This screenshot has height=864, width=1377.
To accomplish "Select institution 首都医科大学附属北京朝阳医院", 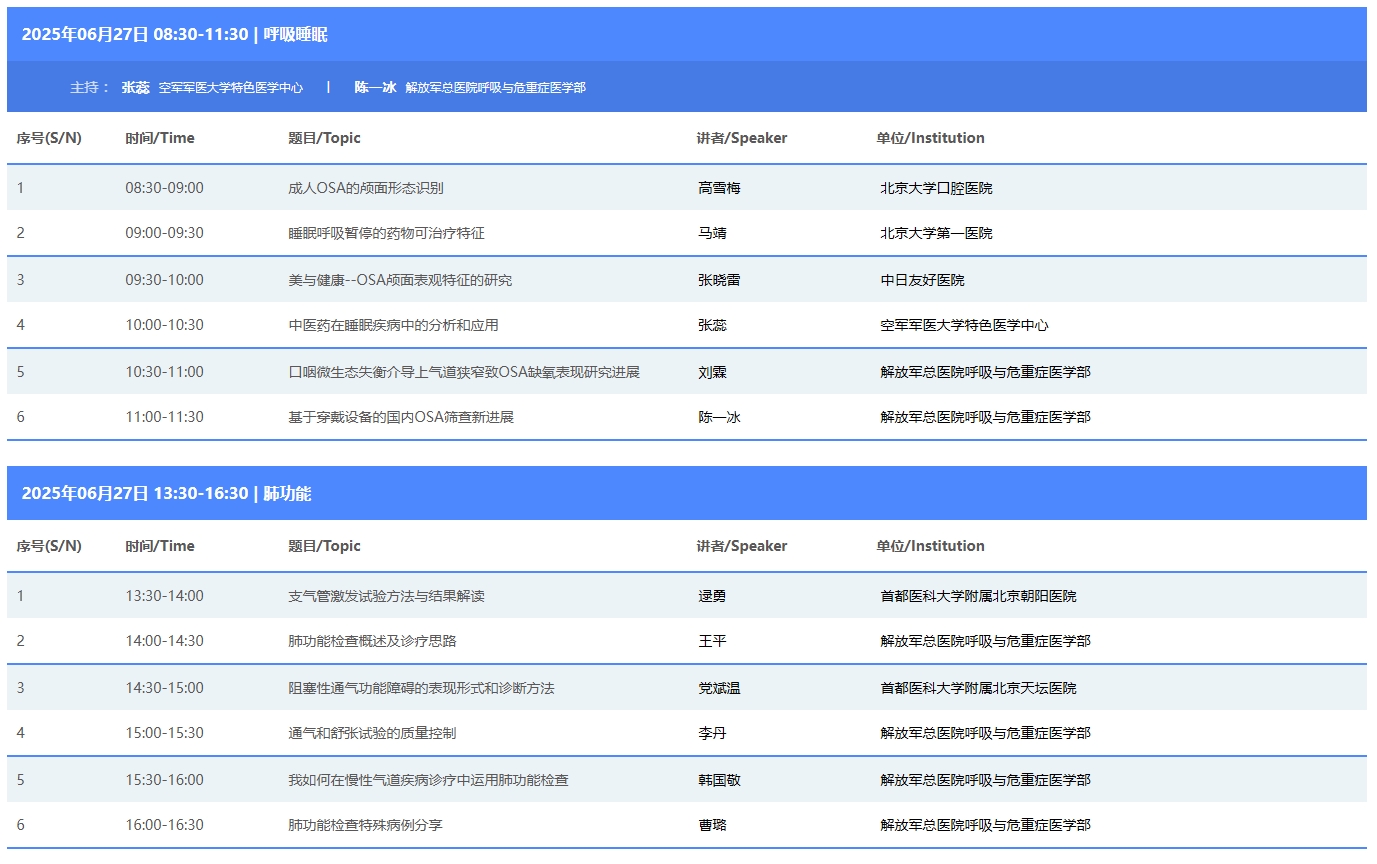I will tap(978, 596).
